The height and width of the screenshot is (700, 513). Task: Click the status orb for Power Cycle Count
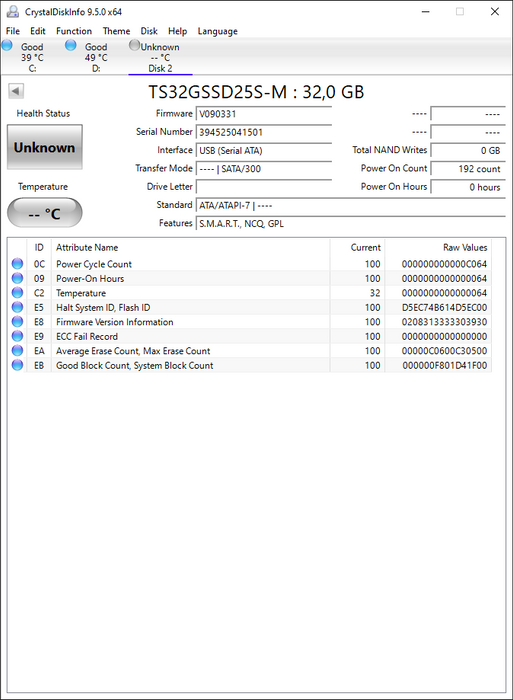pyautogui.click(x=17, y=264)
